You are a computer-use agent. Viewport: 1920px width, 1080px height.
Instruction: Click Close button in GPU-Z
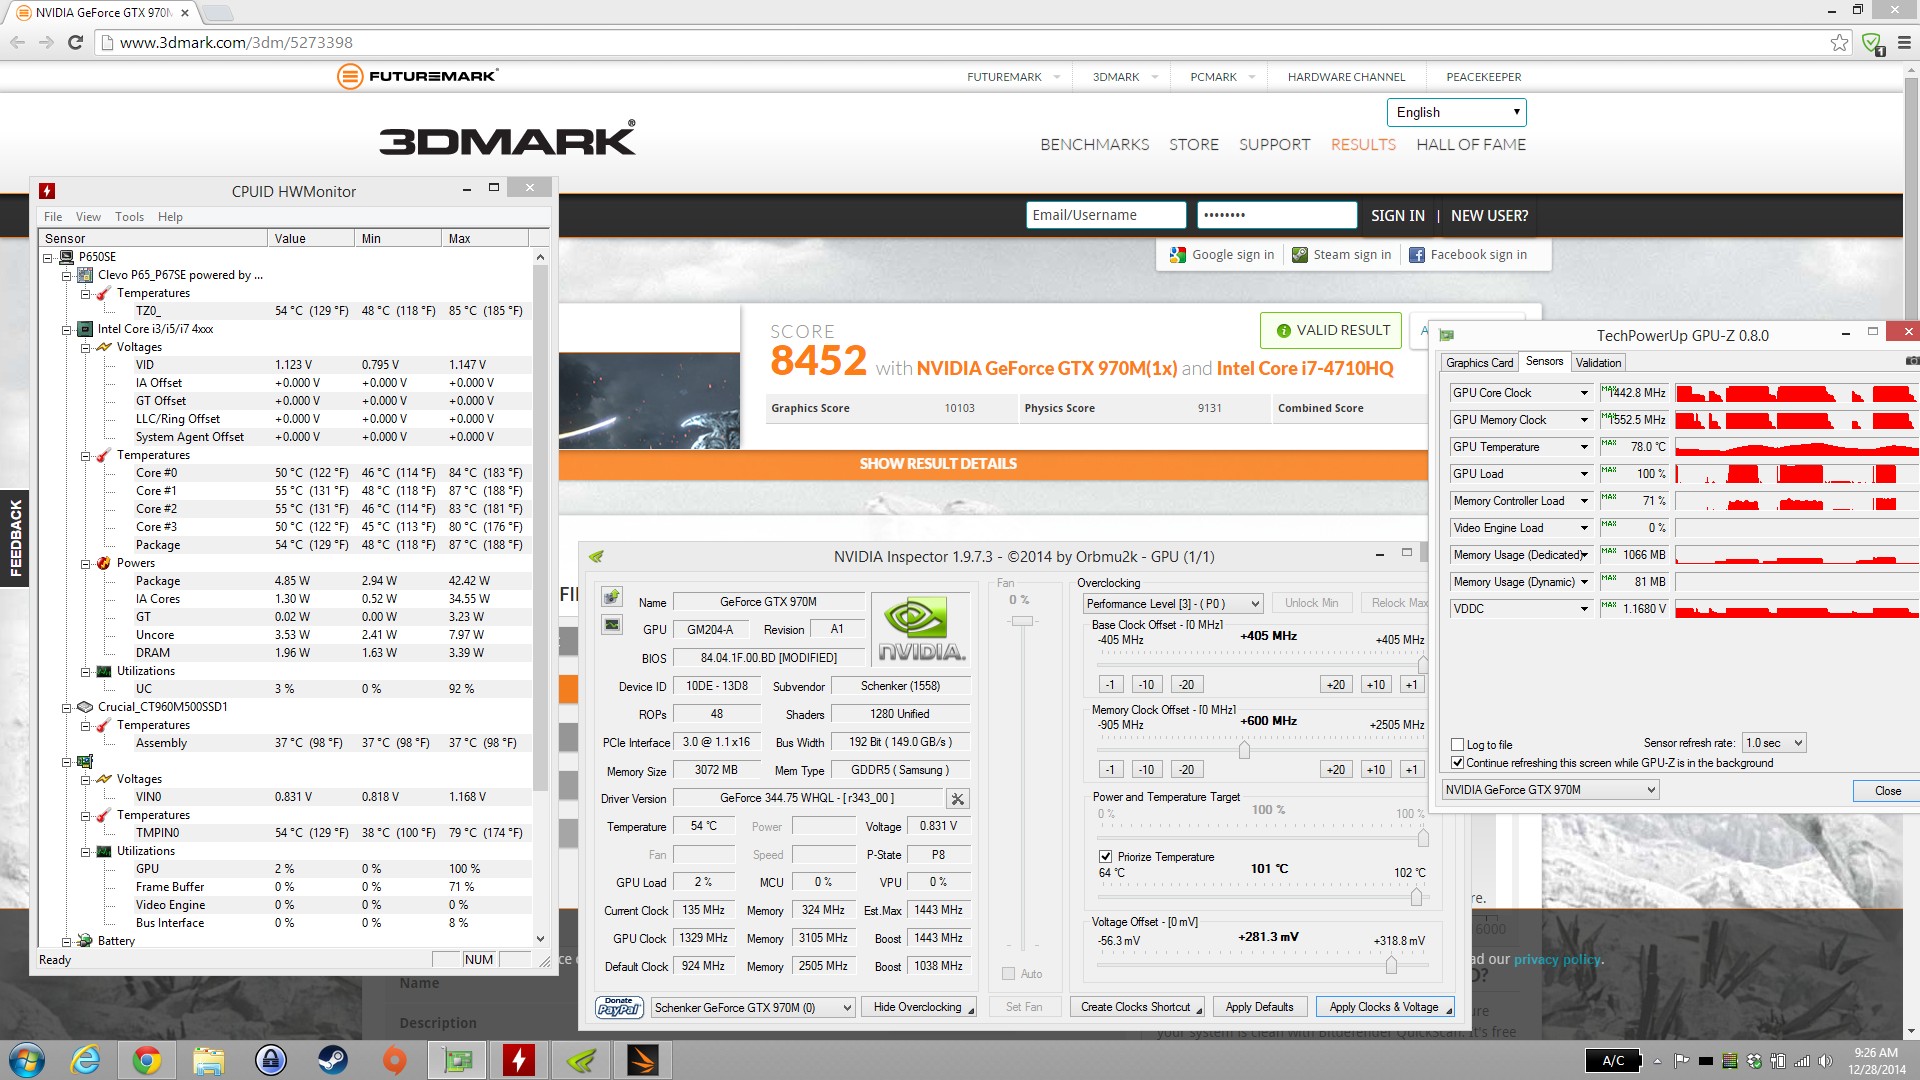click(x=1886, y=790)
